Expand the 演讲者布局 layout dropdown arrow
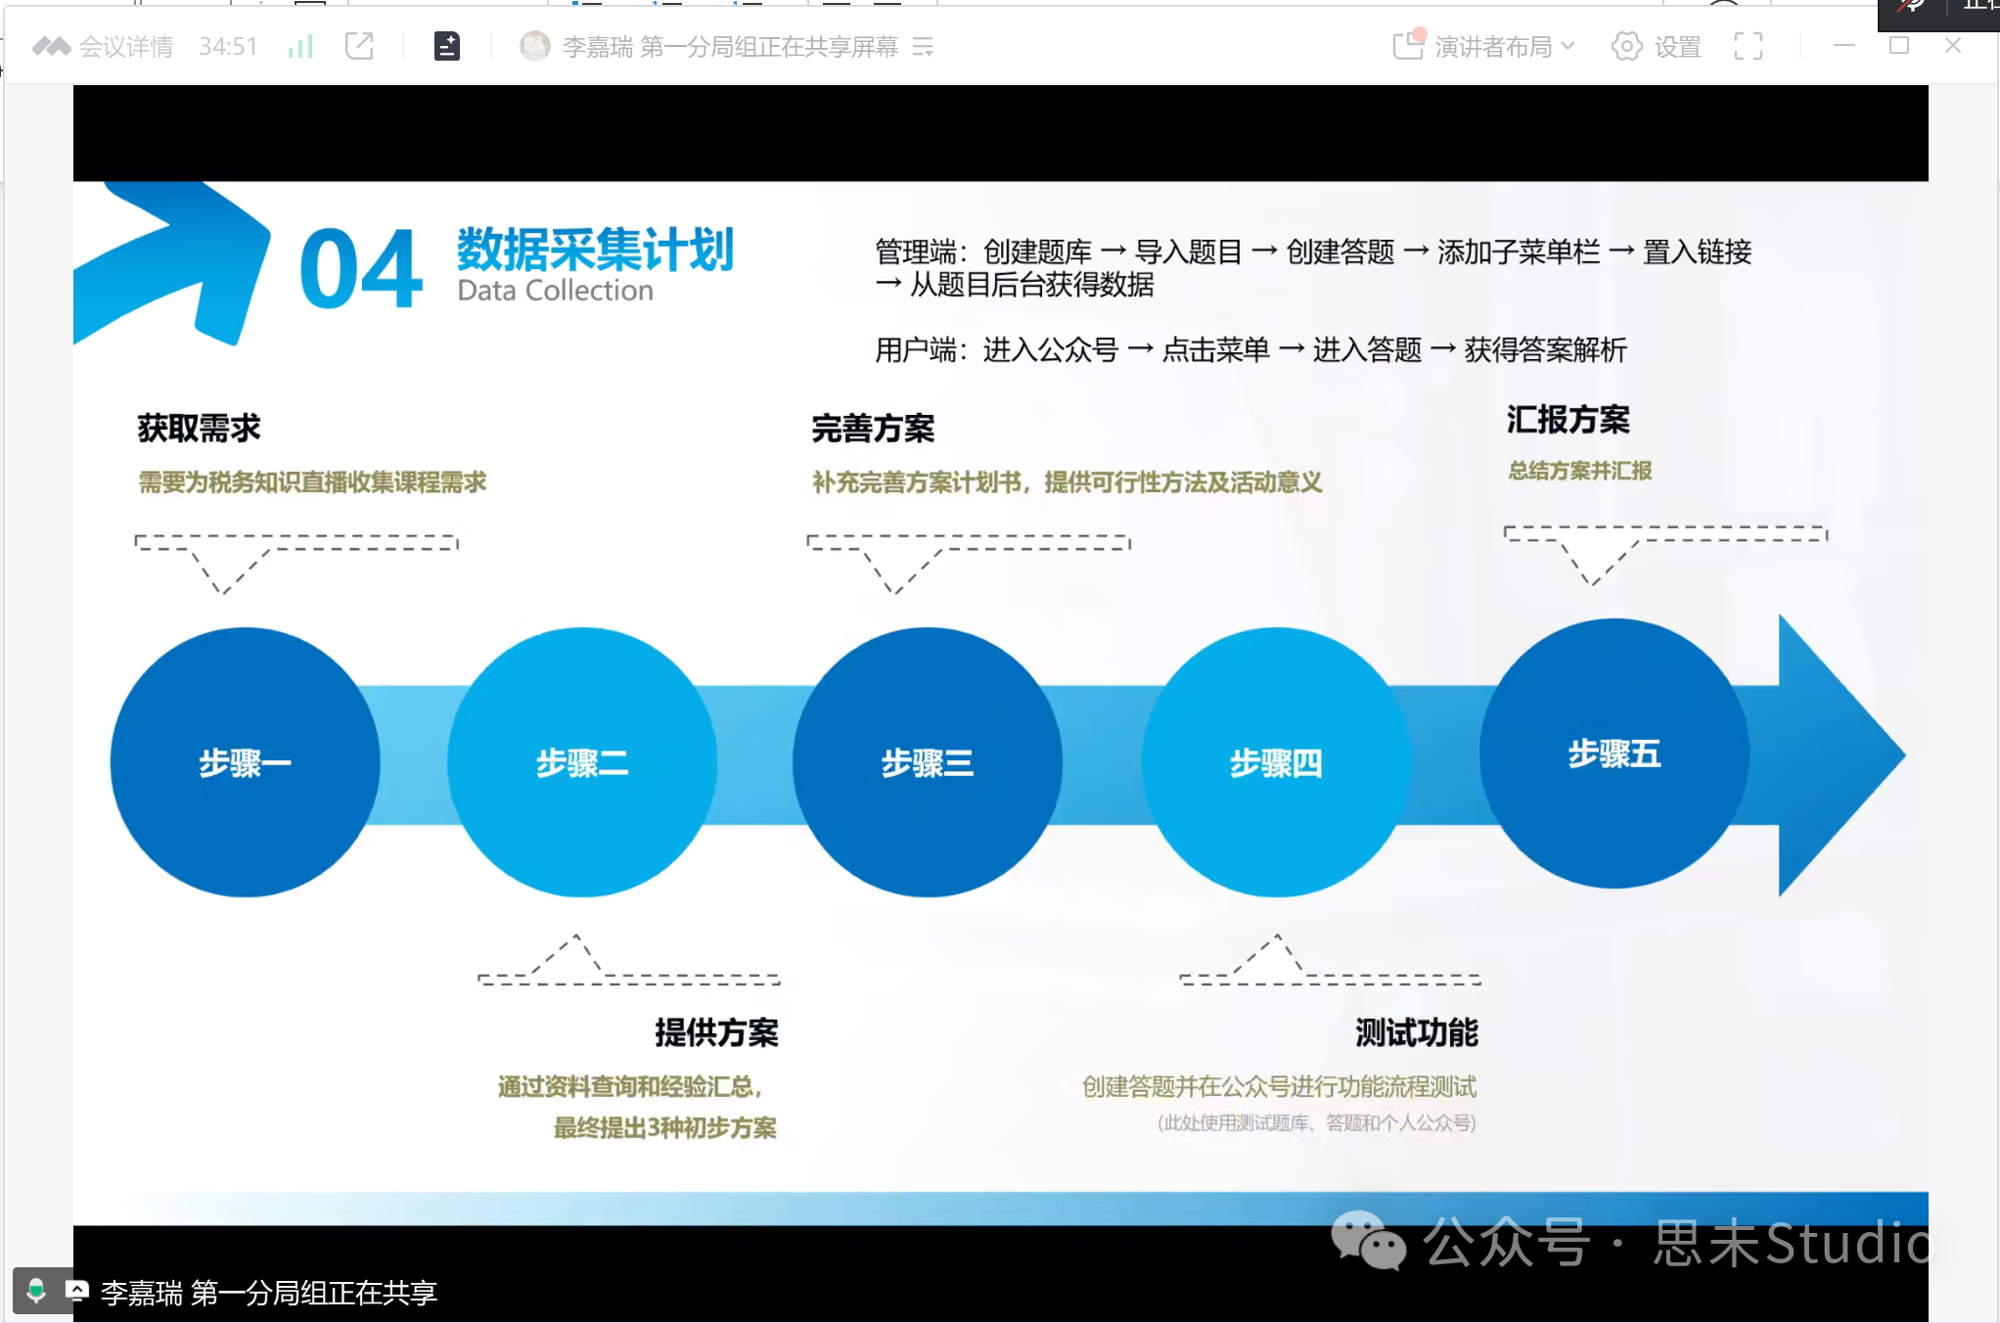Image resolution: width=2000 pixels, height=1323 pixels. (x=1567, y=47)
